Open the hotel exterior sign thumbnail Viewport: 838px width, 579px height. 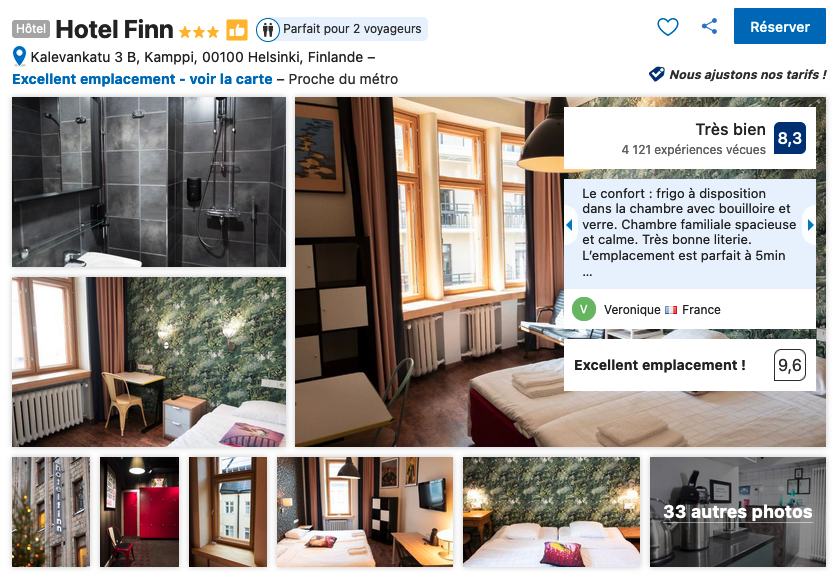51,512
